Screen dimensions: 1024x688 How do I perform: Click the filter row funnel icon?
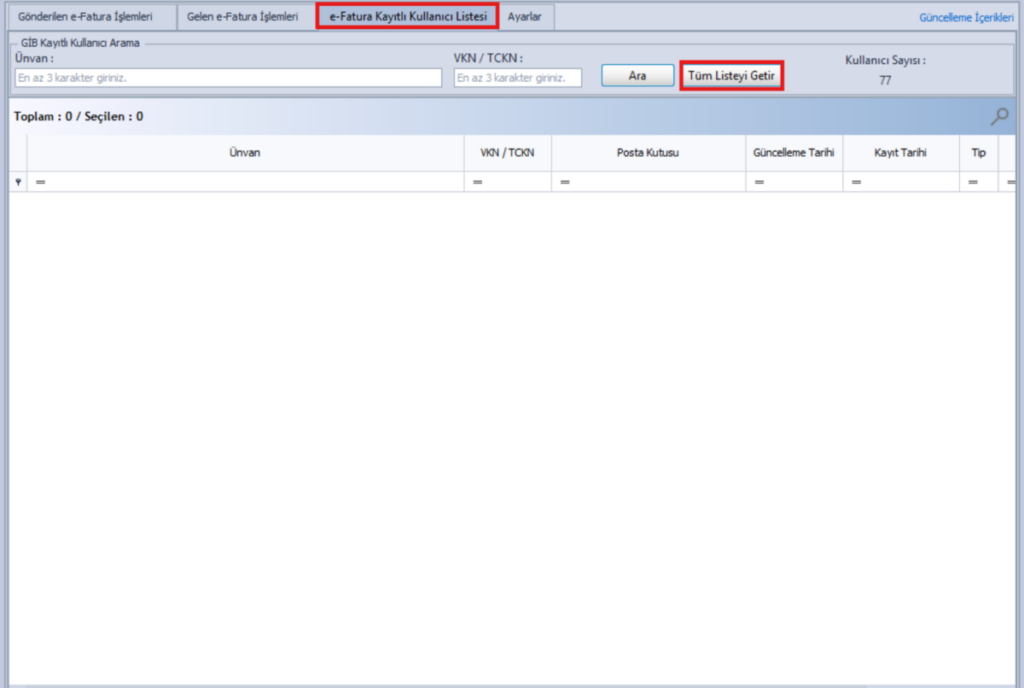pos(18,182)
